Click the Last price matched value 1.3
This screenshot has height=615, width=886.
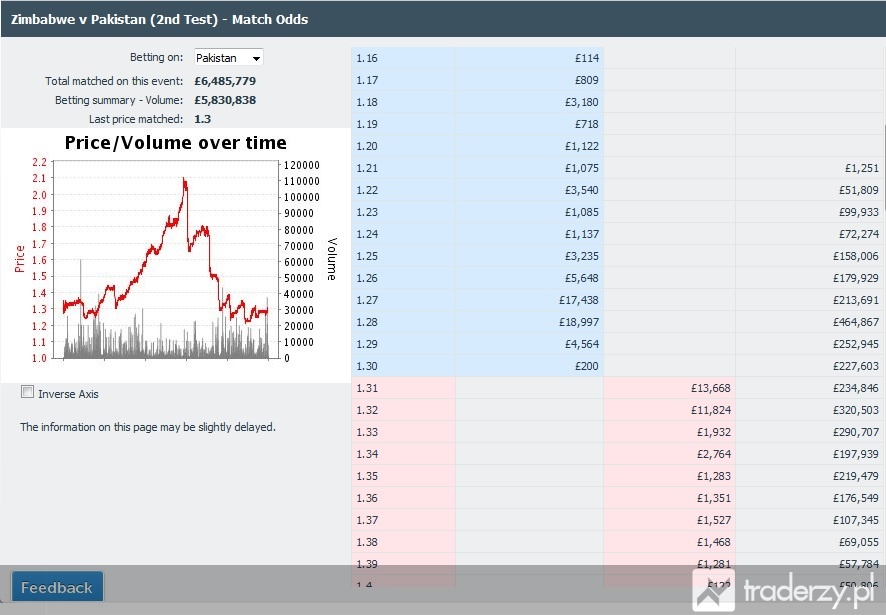click(202, 119)
